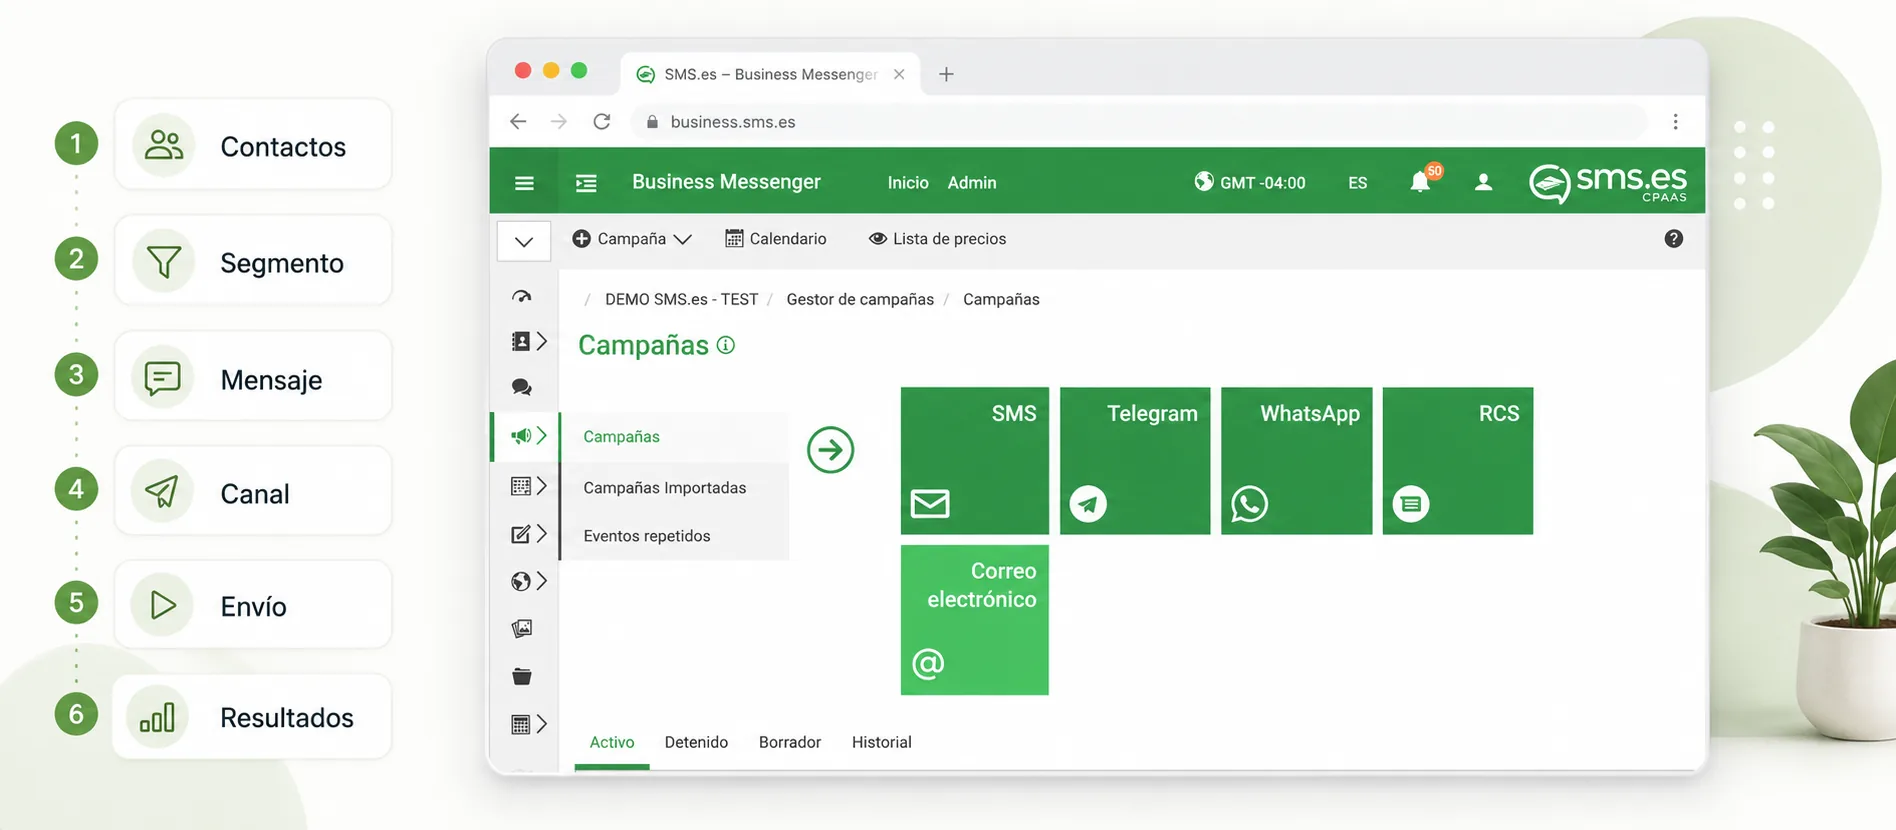Screen dimensions: 1896x830
Task: Open the contacts book sidebar icon
Action: pos(521,341)
